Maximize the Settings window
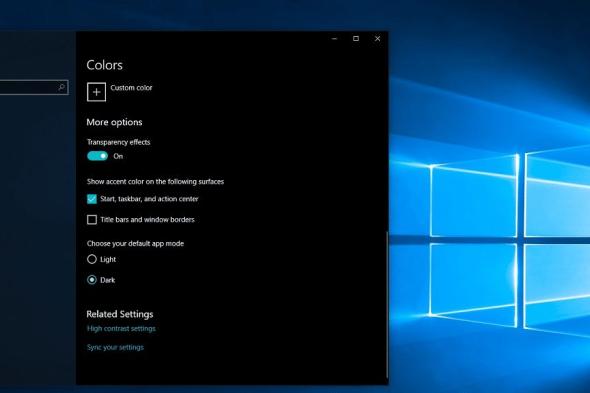This screenshot has height=393, width=590. (x=356, y=38)
